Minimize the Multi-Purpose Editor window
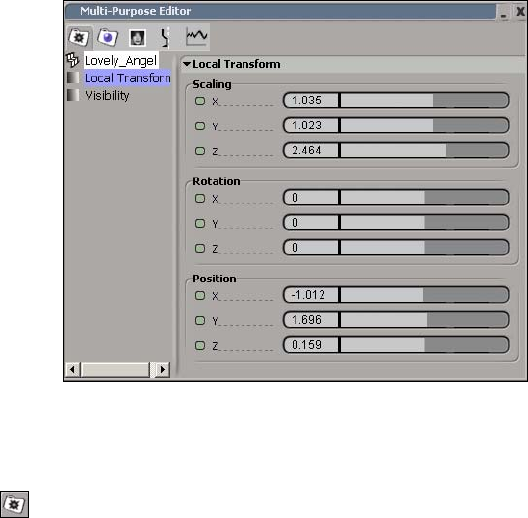528x518 pixels. [x=504, y=13]
